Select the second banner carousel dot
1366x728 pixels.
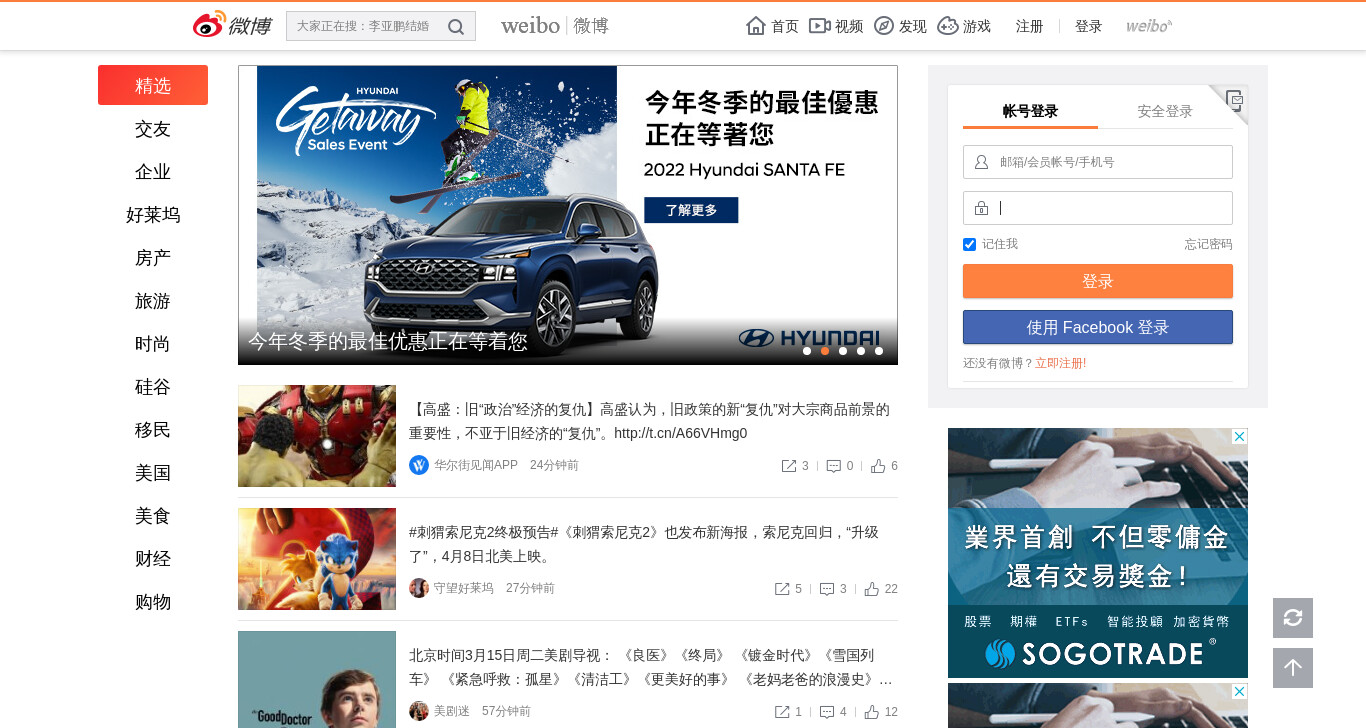(825, 351)
